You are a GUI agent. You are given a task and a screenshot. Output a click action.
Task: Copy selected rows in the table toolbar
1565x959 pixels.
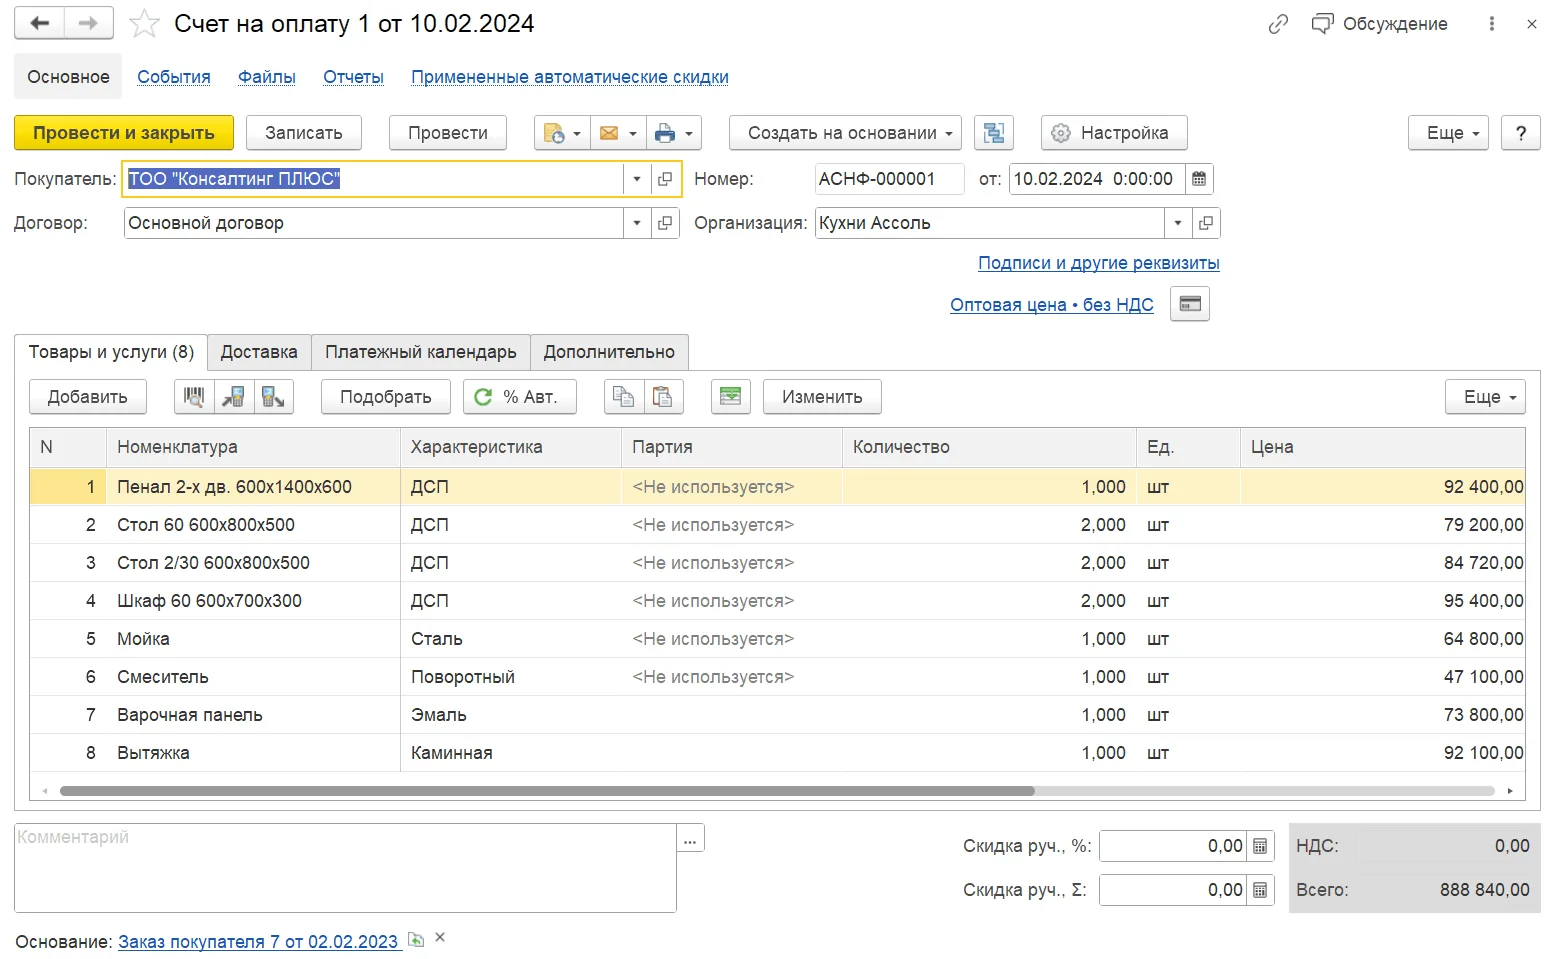(624, 397)
